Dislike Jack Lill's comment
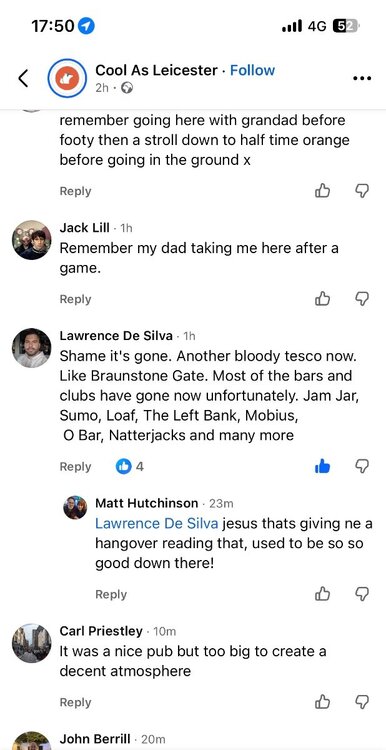This screenshot has width=386, height=750. click(x=362, y=299)
